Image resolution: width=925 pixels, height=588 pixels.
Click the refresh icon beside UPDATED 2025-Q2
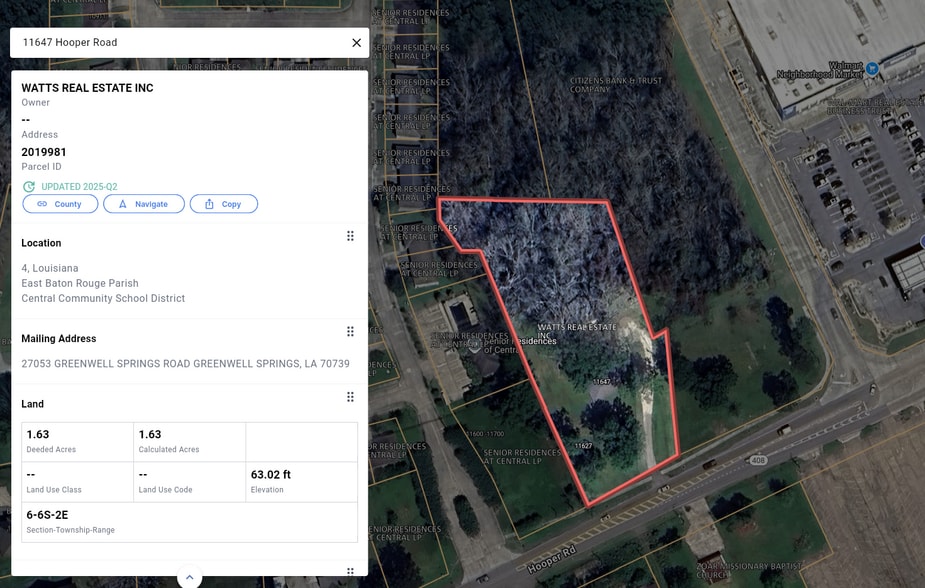click(x=28, y=186)
